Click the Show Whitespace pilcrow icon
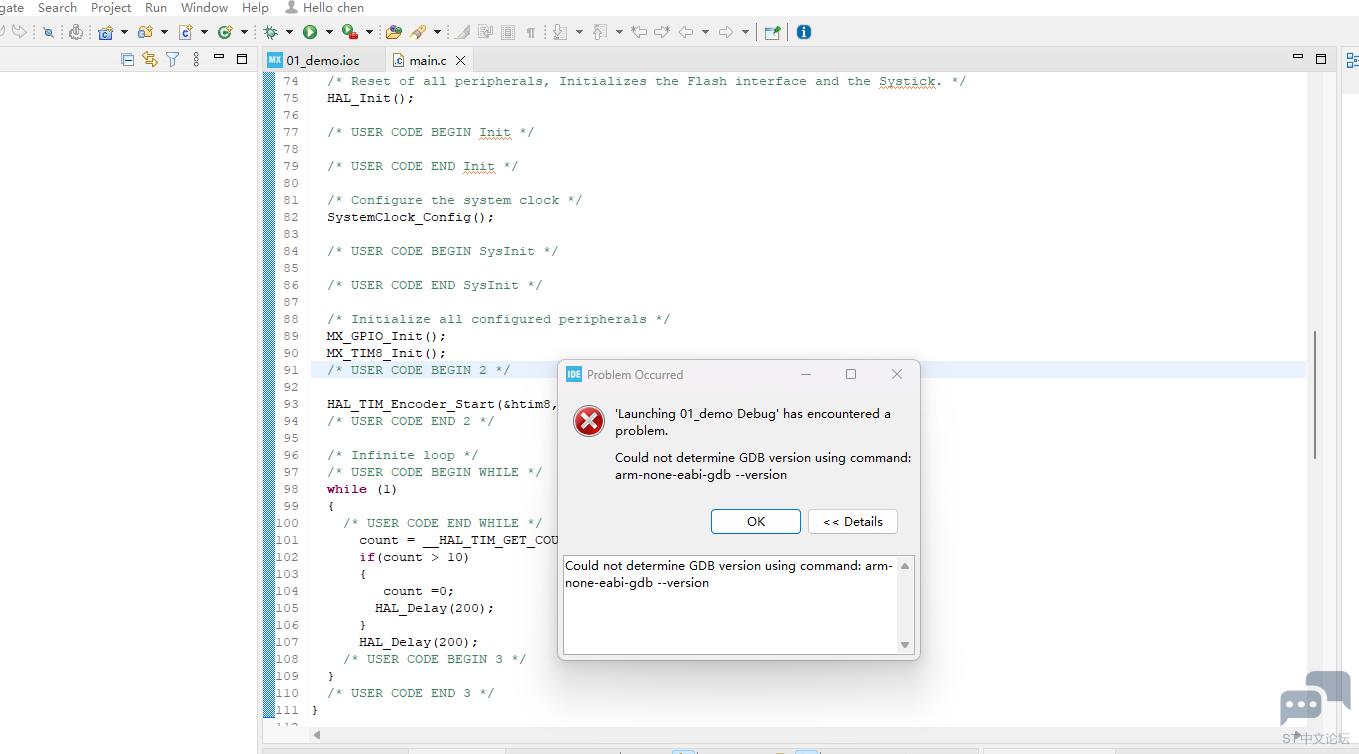The image size is (1359, 754). pyautogui.click(x=531, y=32)
